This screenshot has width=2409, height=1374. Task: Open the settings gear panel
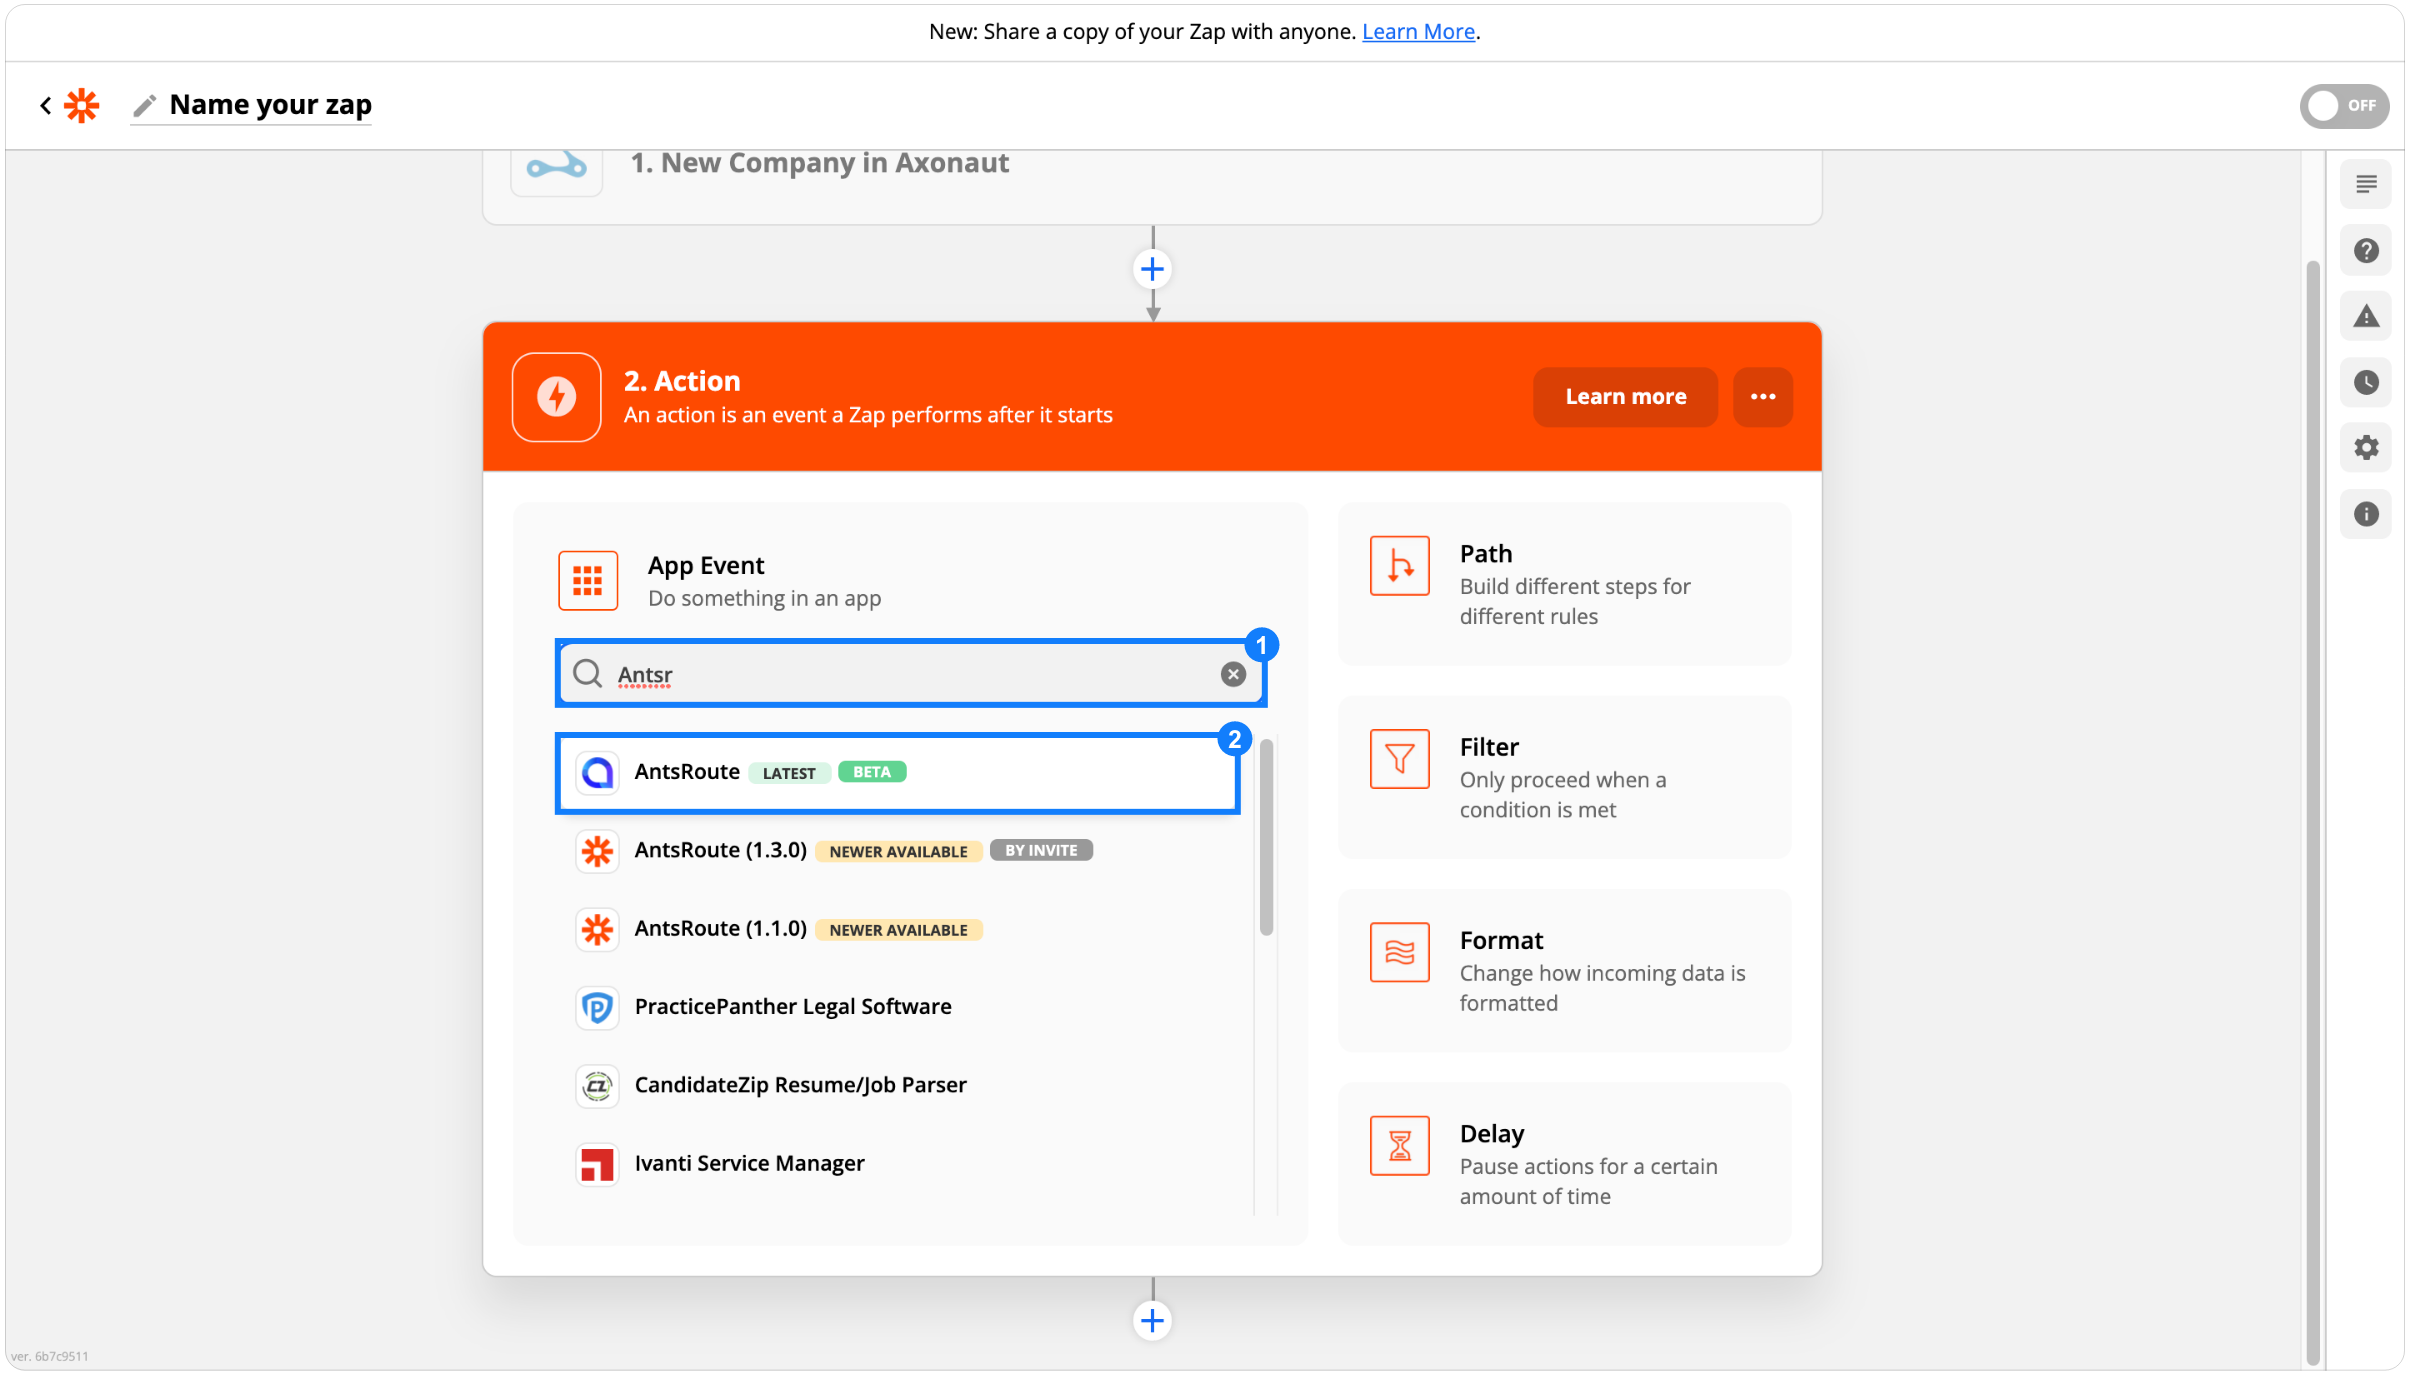click(x=2365, y=447)
